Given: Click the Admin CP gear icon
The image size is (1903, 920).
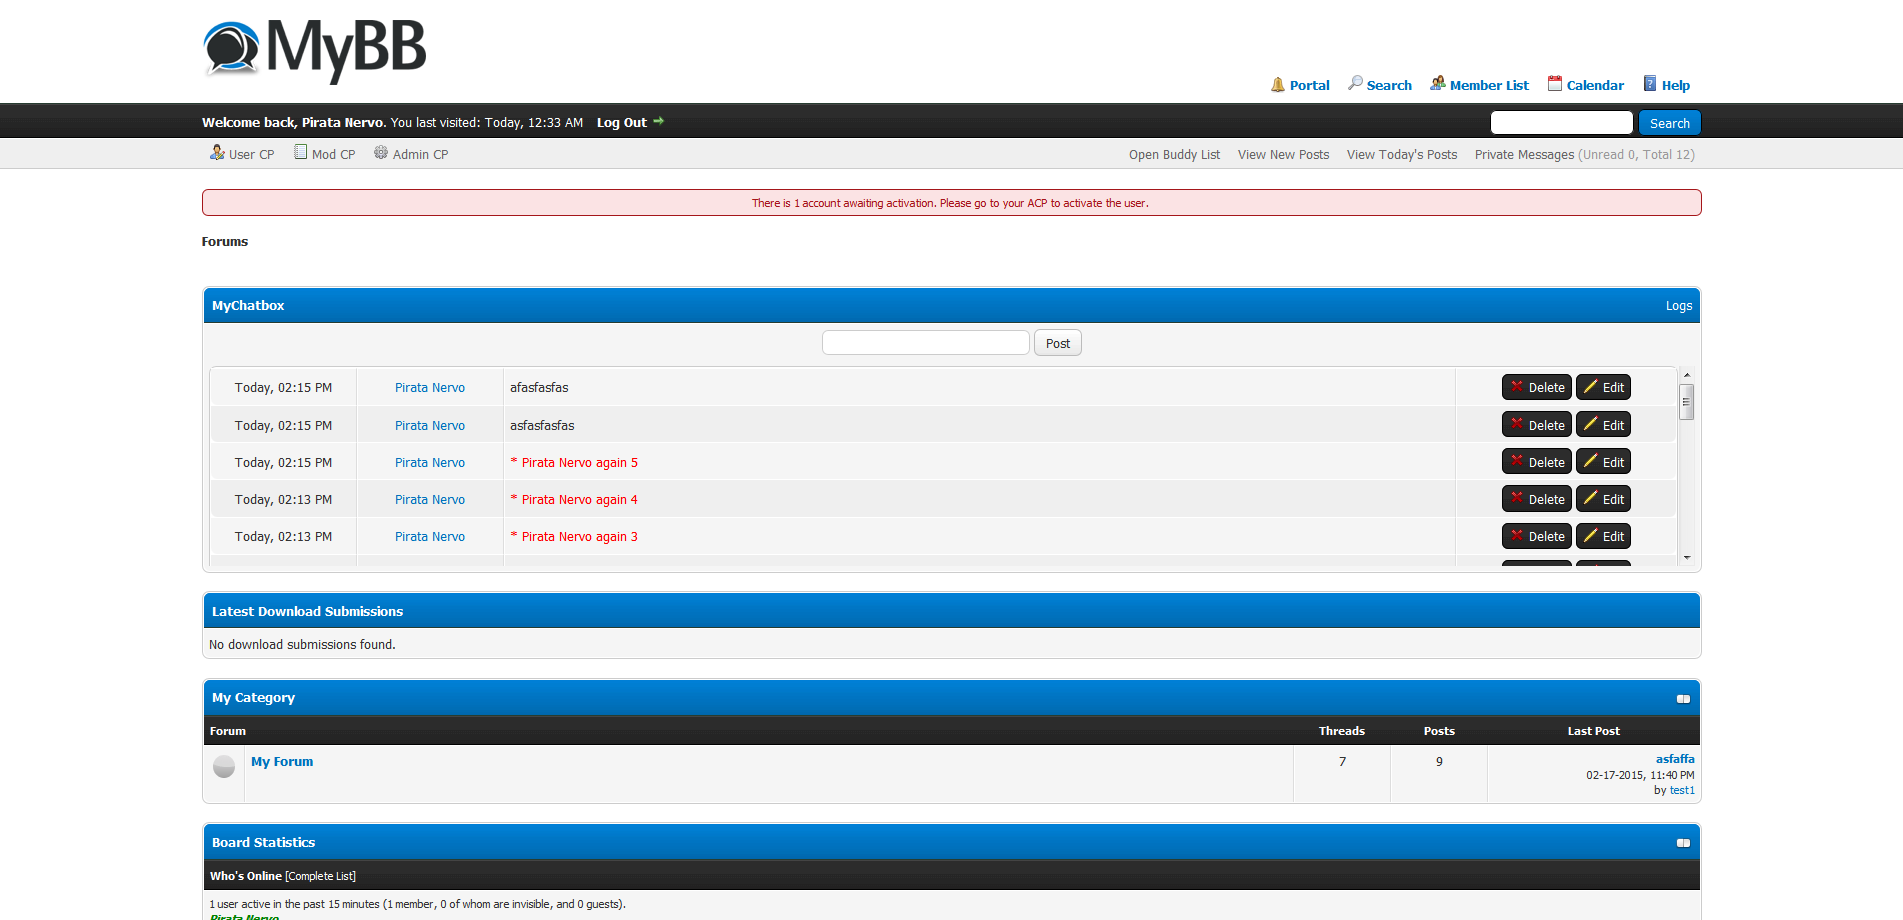Looking at the screenshot, I should pos(381,153).
